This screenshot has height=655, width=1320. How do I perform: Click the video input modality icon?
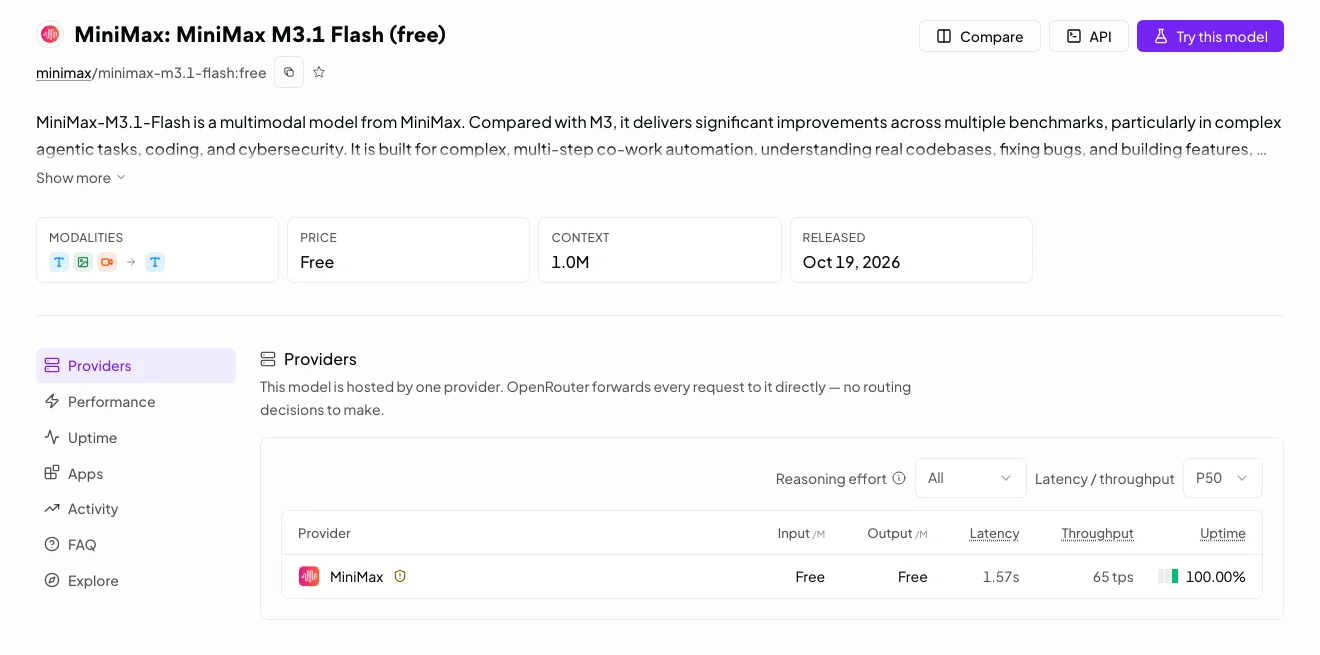[107, 262]
